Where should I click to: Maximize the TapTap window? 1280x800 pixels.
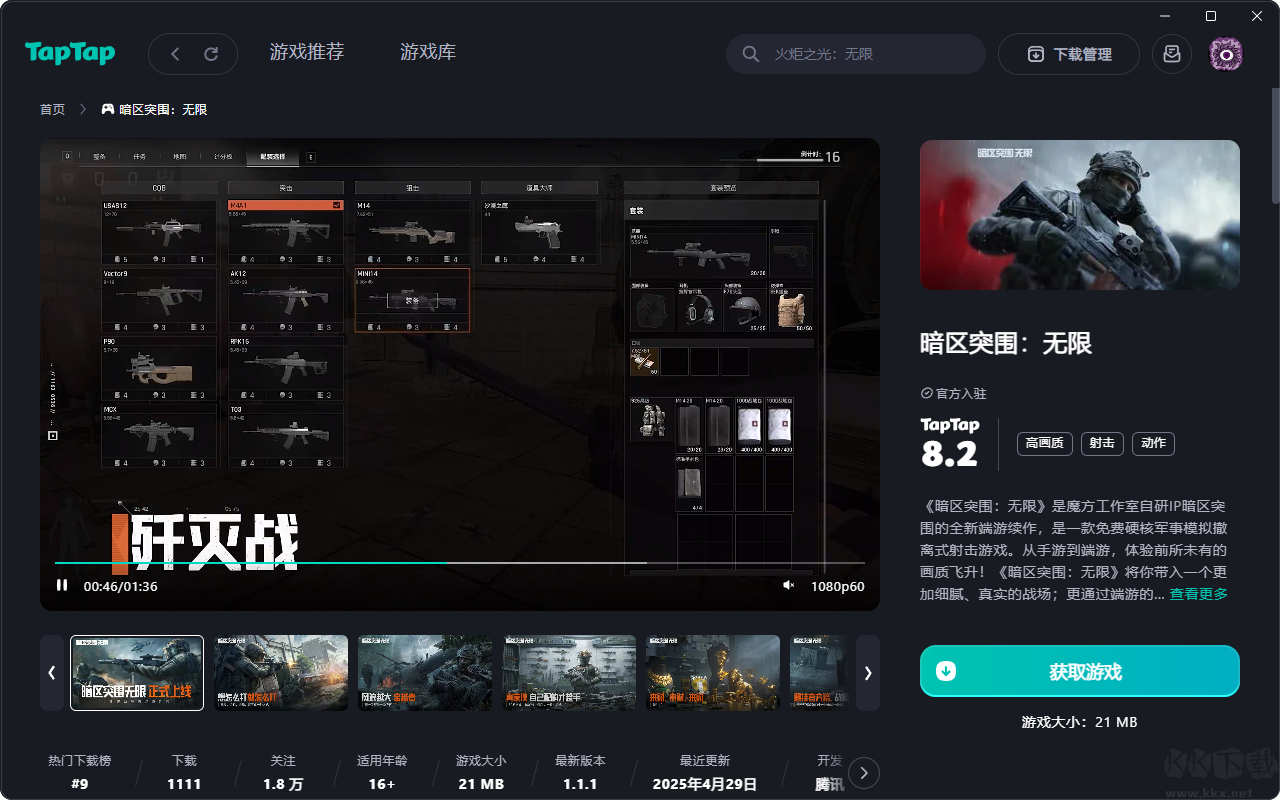[x=1211, y=16]
